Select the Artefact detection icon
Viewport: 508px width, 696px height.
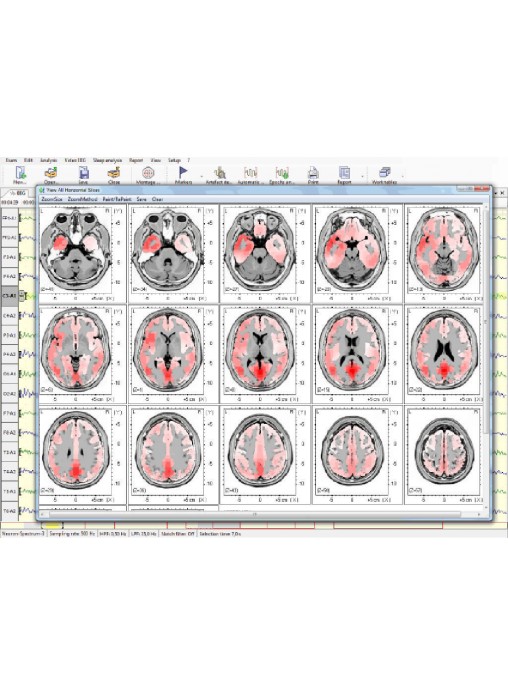tap(219, 174)
